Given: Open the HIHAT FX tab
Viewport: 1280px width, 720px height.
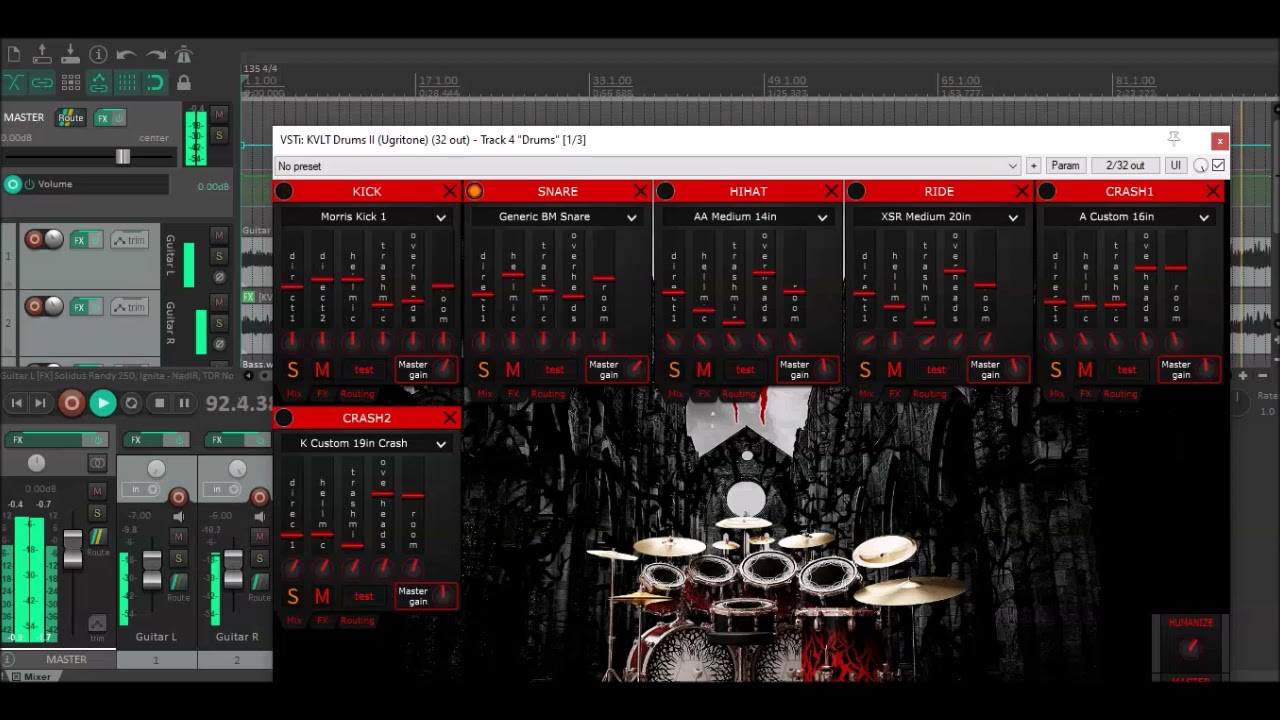Looking at the screenshot, I should coord(704,394).
